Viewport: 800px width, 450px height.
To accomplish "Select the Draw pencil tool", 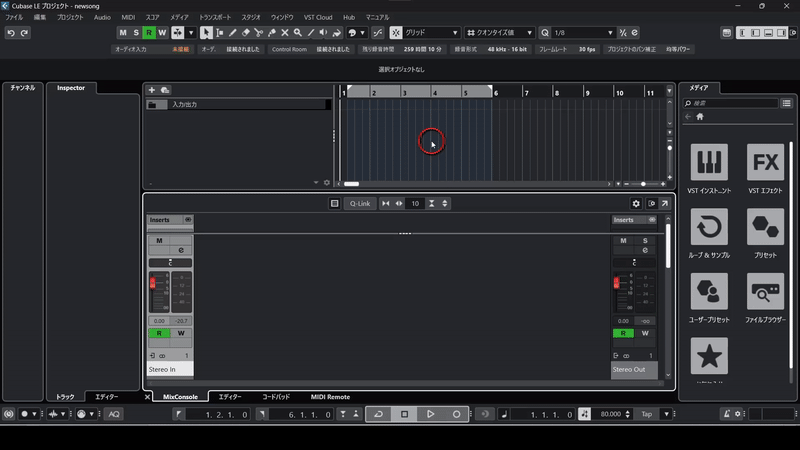I will [x=233, y=33].
